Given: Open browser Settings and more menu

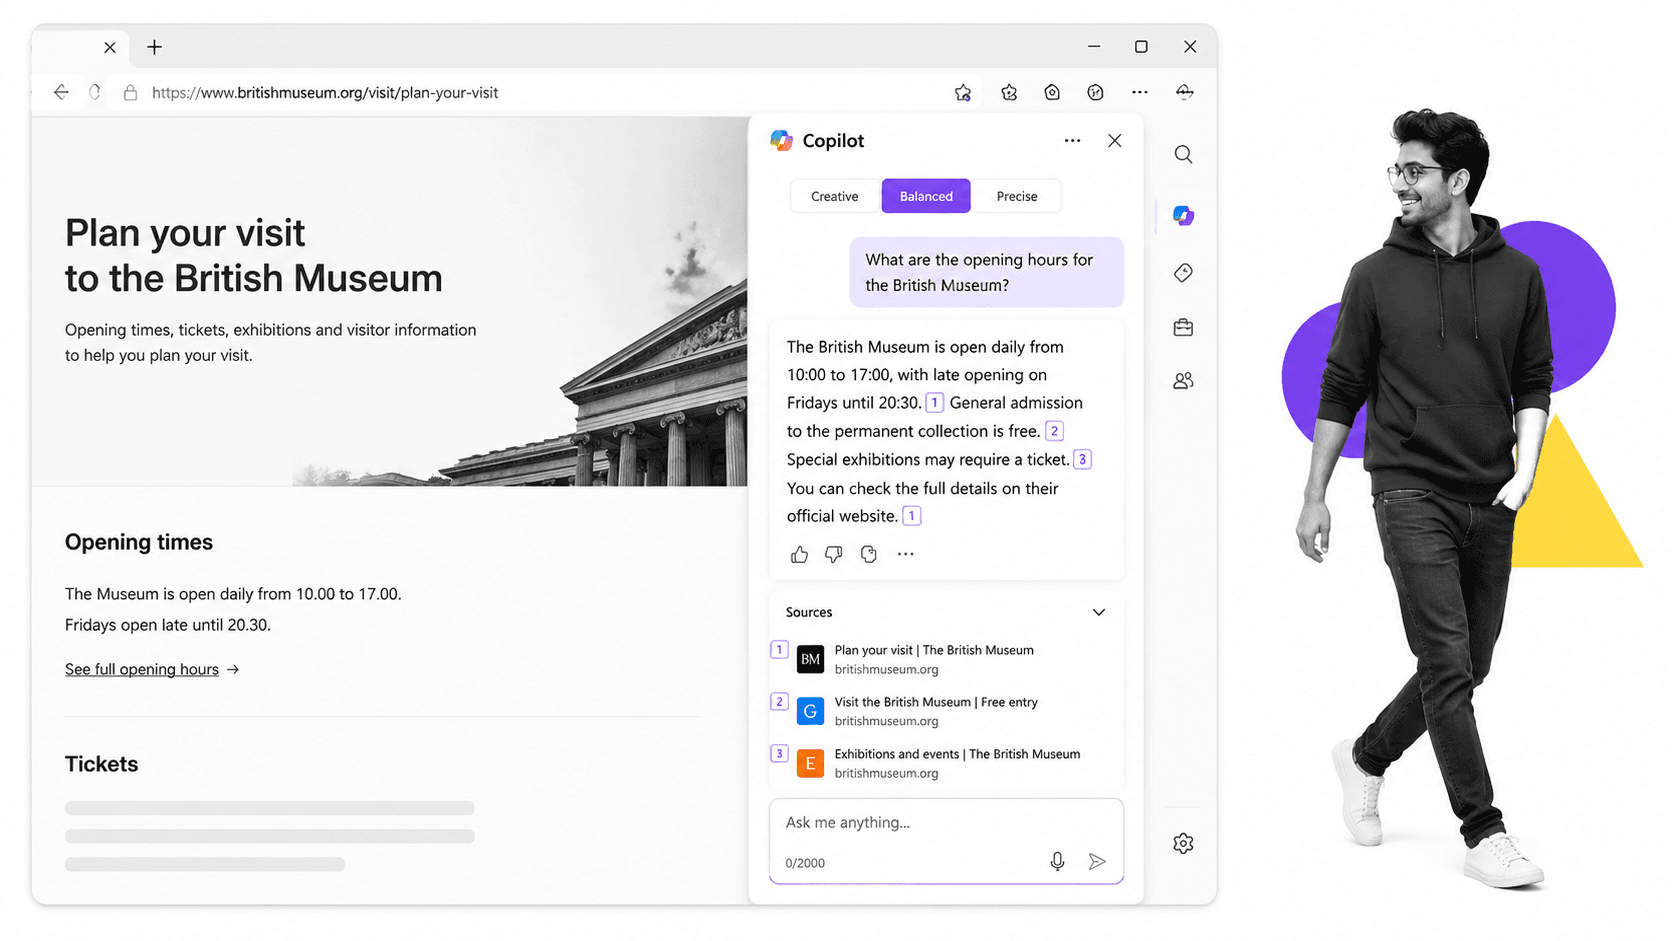Looking at the screenshot, I should 1140,92.
